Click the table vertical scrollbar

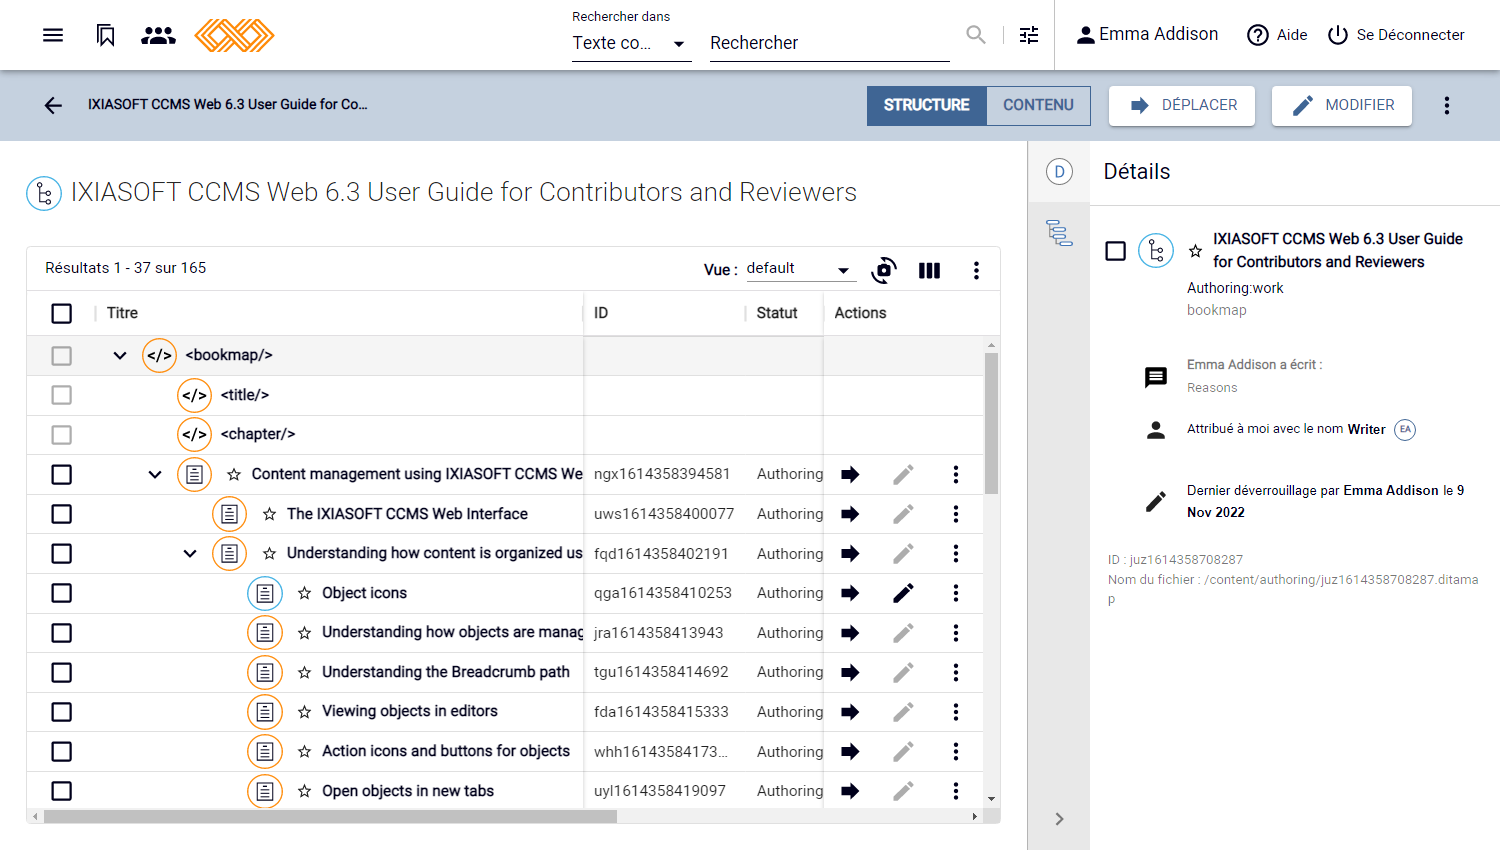tap(991, 424)
